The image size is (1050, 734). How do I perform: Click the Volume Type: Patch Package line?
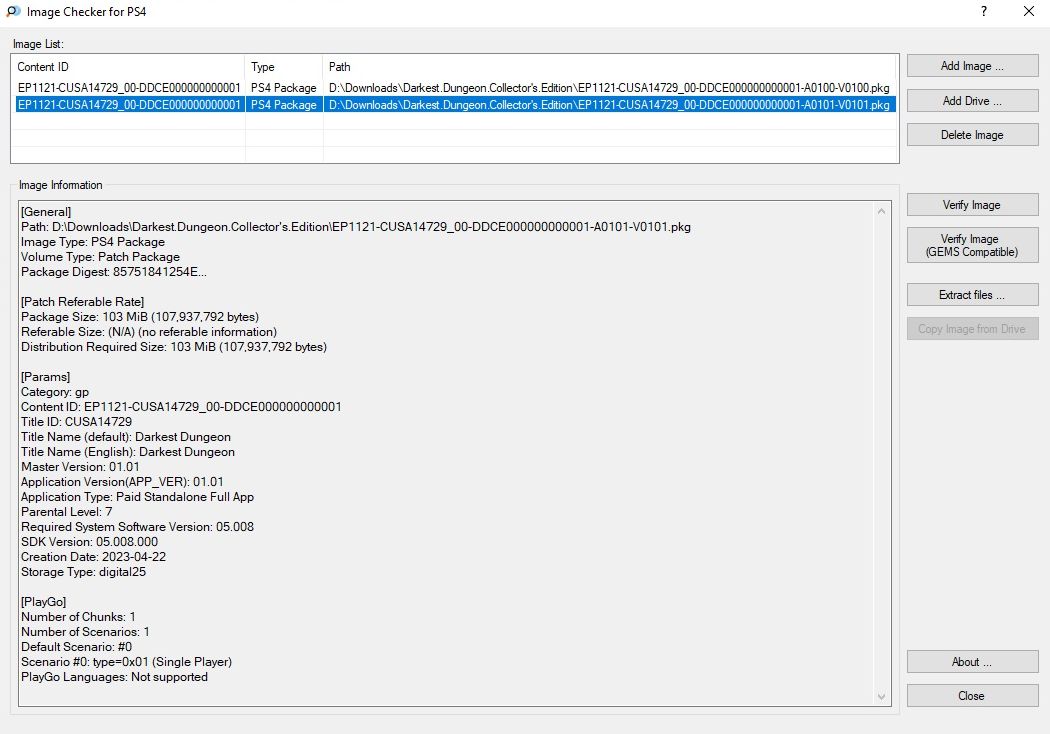pos(100,257)
